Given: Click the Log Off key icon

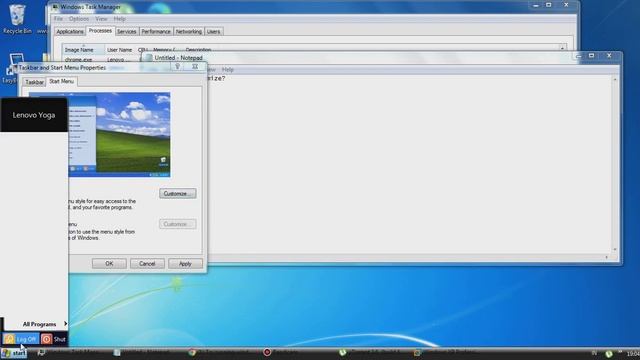Looking at the screenshot, I should (x=9, y=339).
